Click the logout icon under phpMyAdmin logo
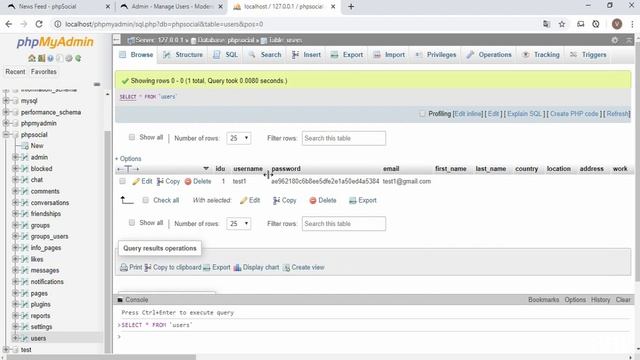This screenshot has height=360, width=640. click(41, 58)
